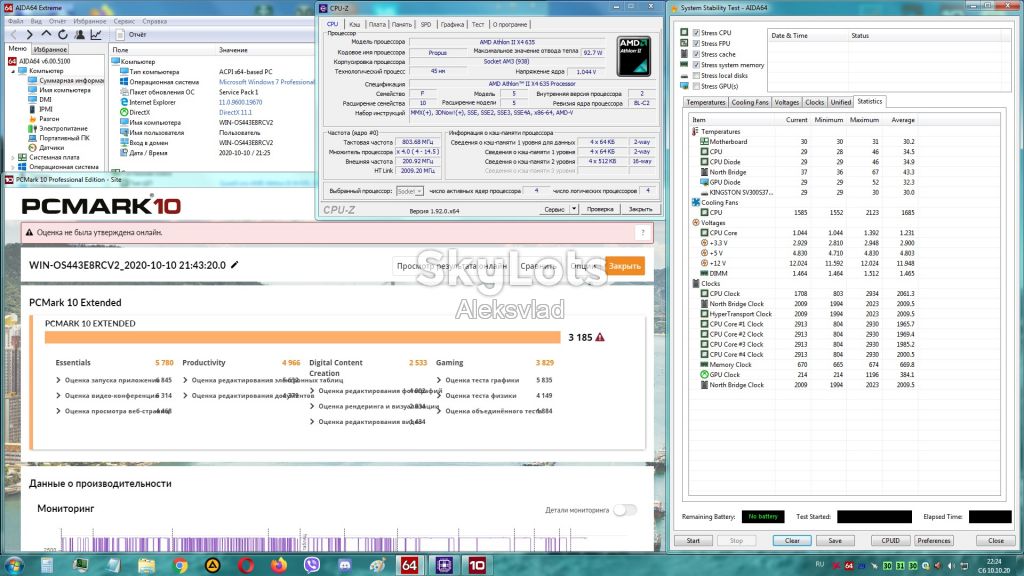The image size is (1024, 576).
Task: Open Preferences in Stability Test
Action: pos(934,541)
